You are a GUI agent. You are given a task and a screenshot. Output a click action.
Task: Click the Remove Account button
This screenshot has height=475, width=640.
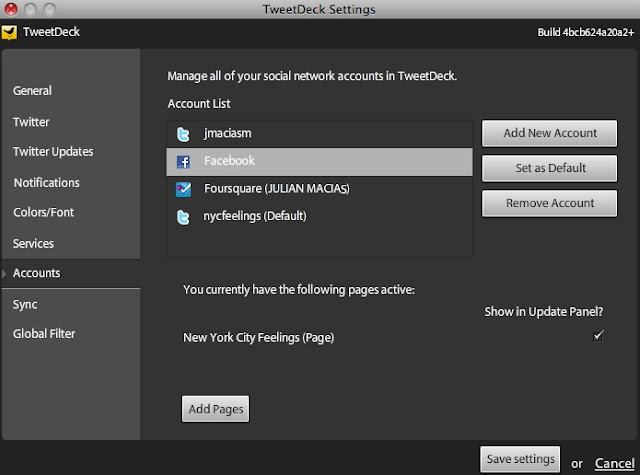[x=549, y=203]
